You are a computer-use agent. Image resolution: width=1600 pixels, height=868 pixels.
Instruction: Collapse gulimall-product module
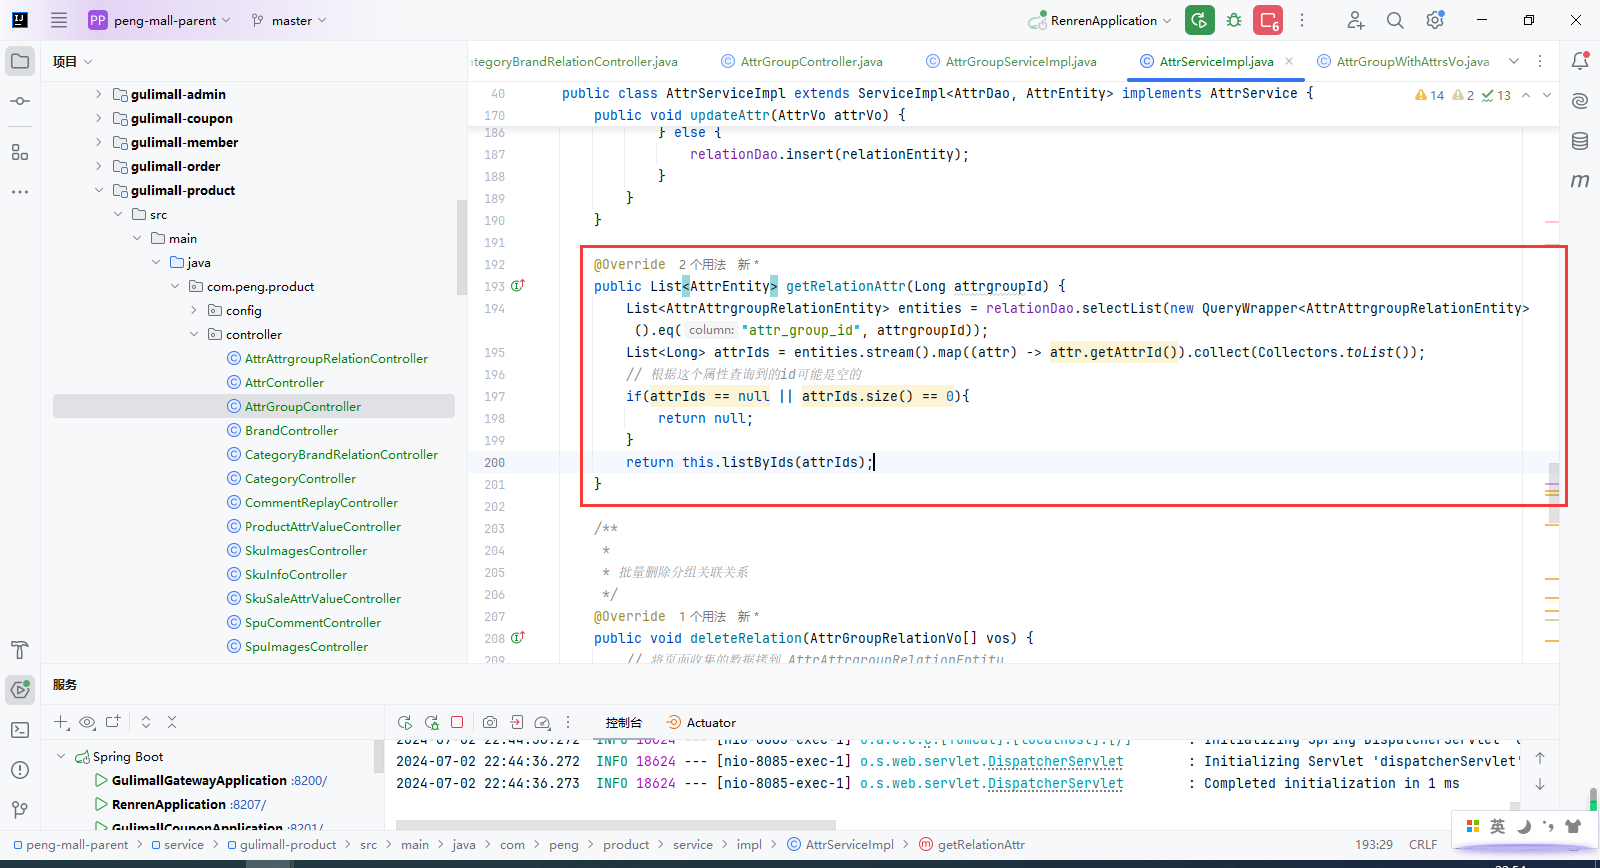click(98, 190)
